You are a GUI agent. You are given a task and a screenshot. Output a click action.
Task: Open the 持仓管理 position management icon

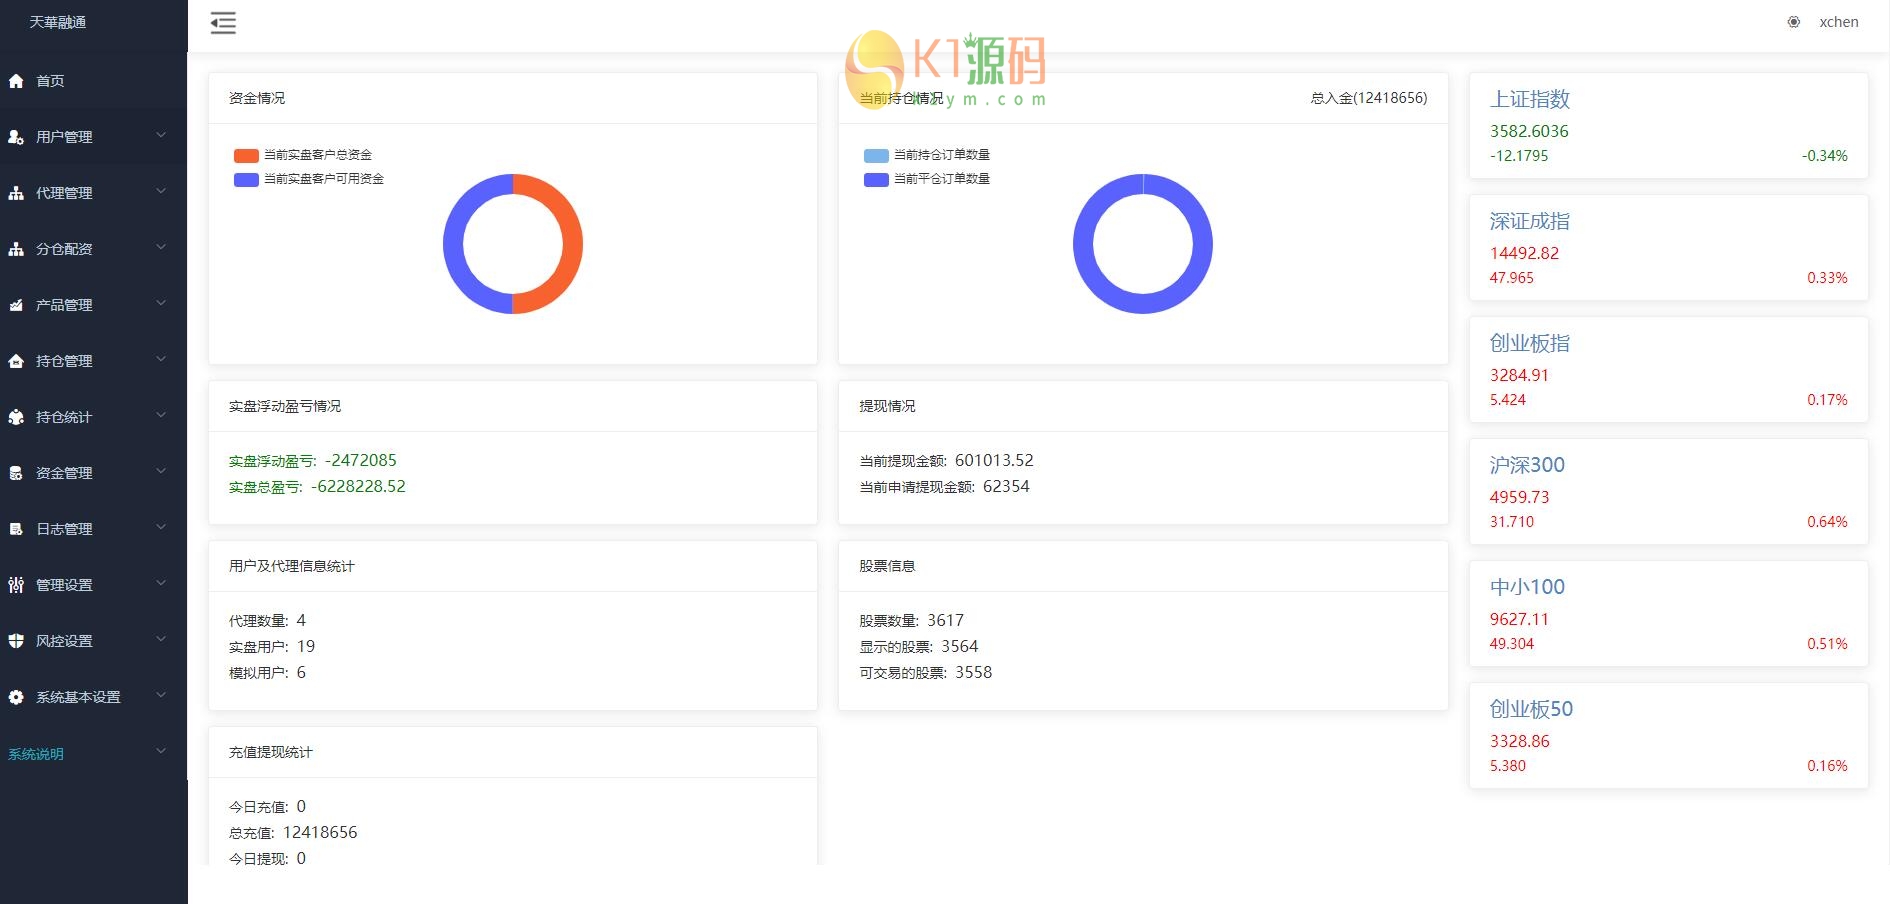[x=16, y=361]
